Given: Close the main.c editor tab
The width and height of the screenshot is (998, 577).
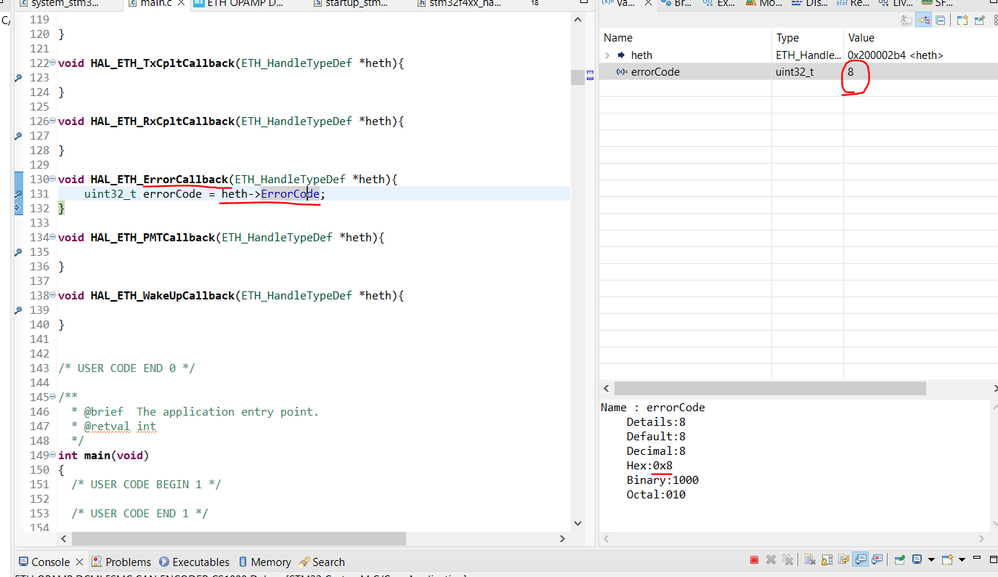Looking at the screenshot, I should click(x=181, y=4).
